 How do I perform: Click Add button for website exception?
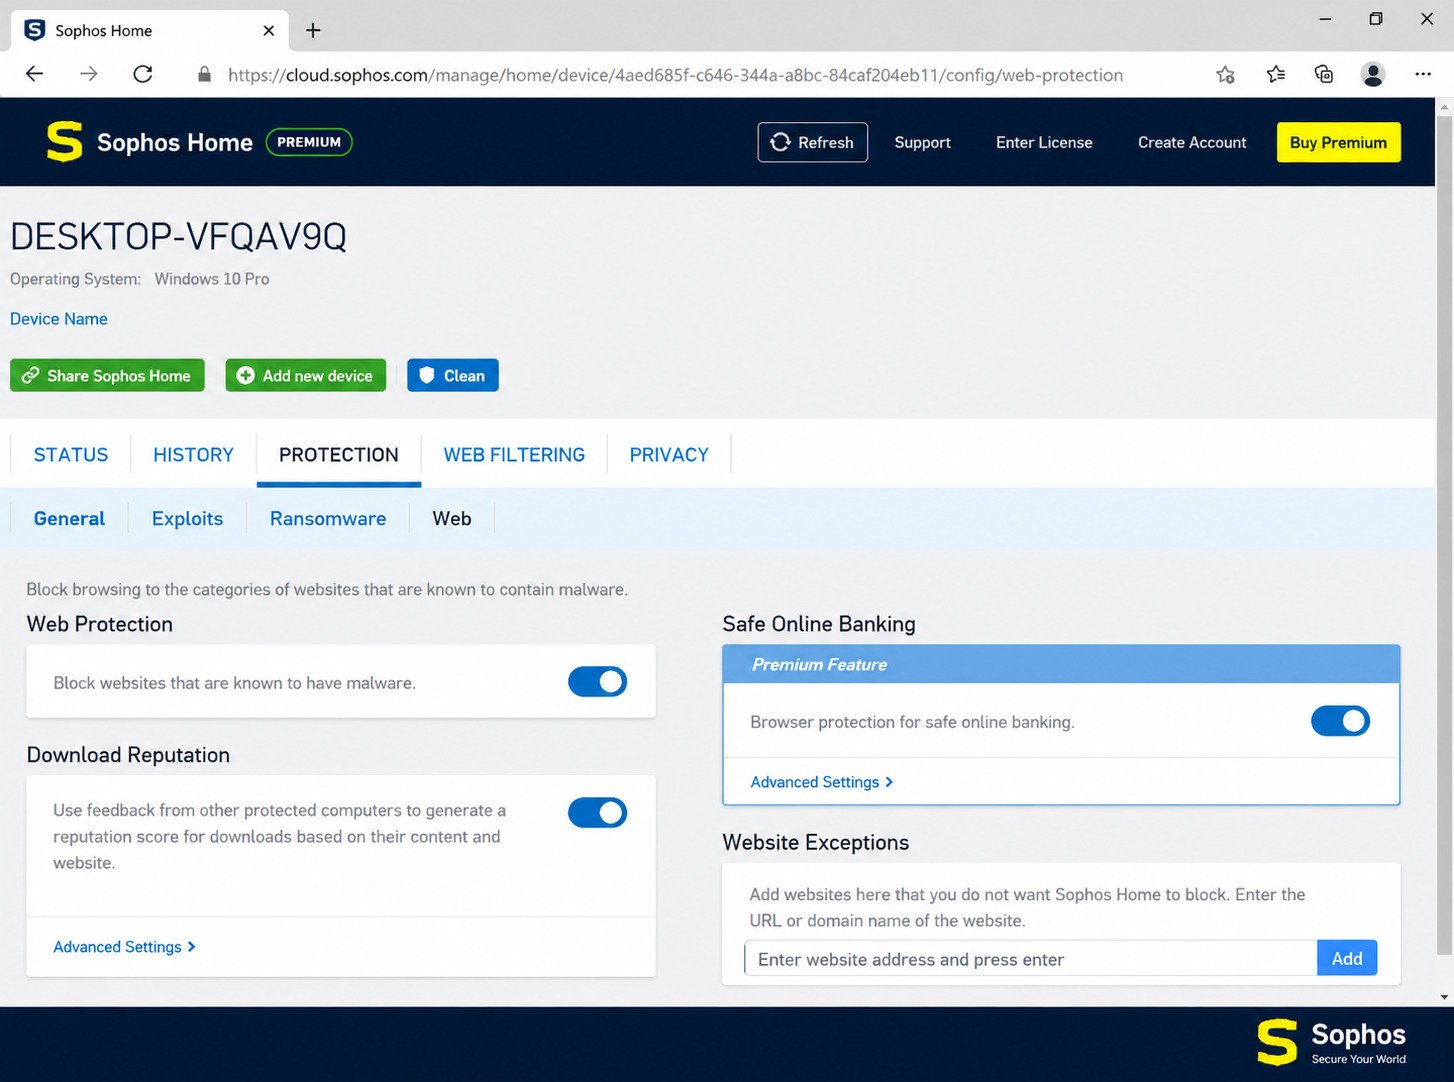[x=1346, y=958]
